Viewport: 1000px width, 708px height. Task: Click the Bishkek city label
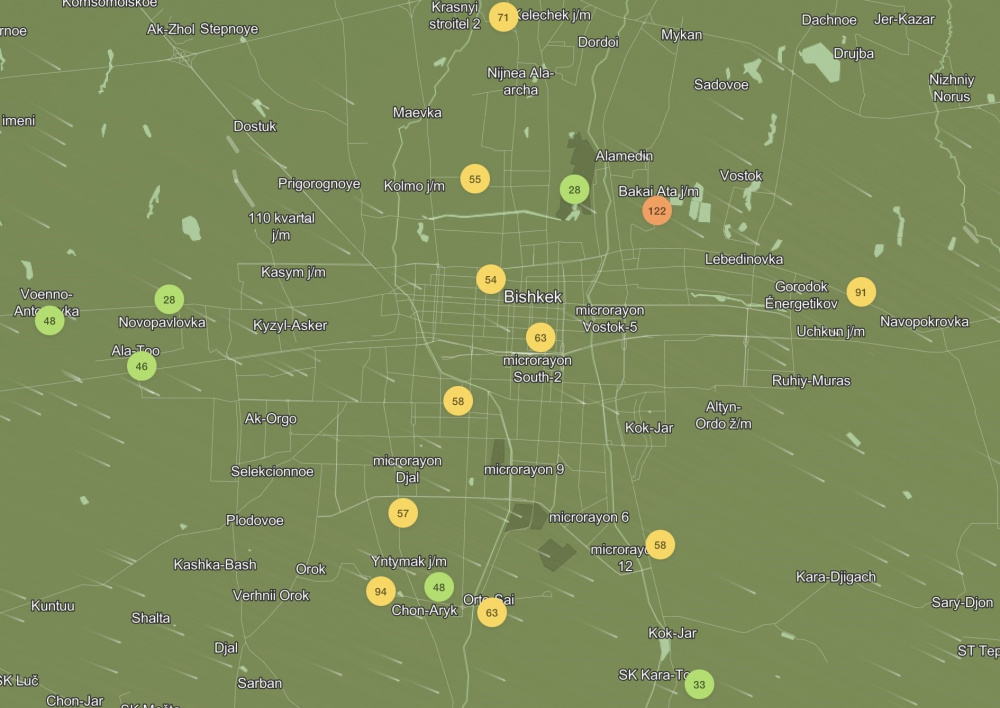coord(533,297)
